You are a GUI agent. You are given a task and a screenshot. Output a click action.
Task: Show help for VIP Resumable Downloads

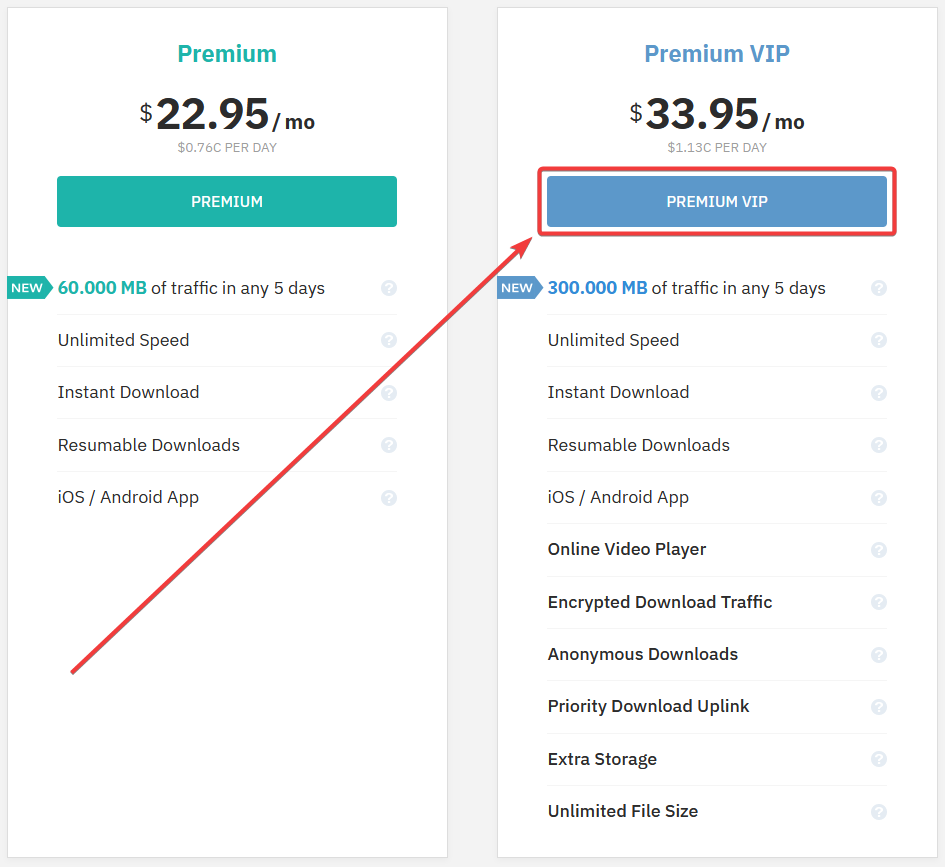point(879,445)
